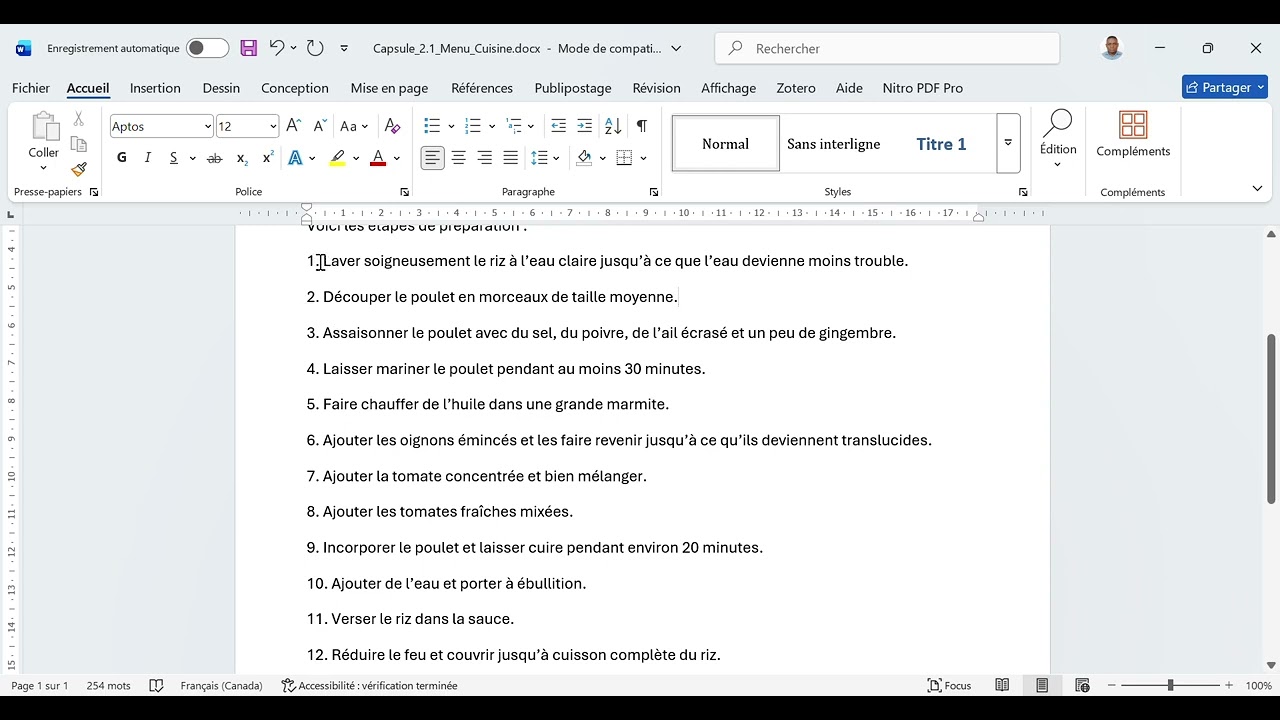The width and height of the screenshot is (1280, 720).
Task: Increase paragraph indent
Action: (x=585, y=126)
